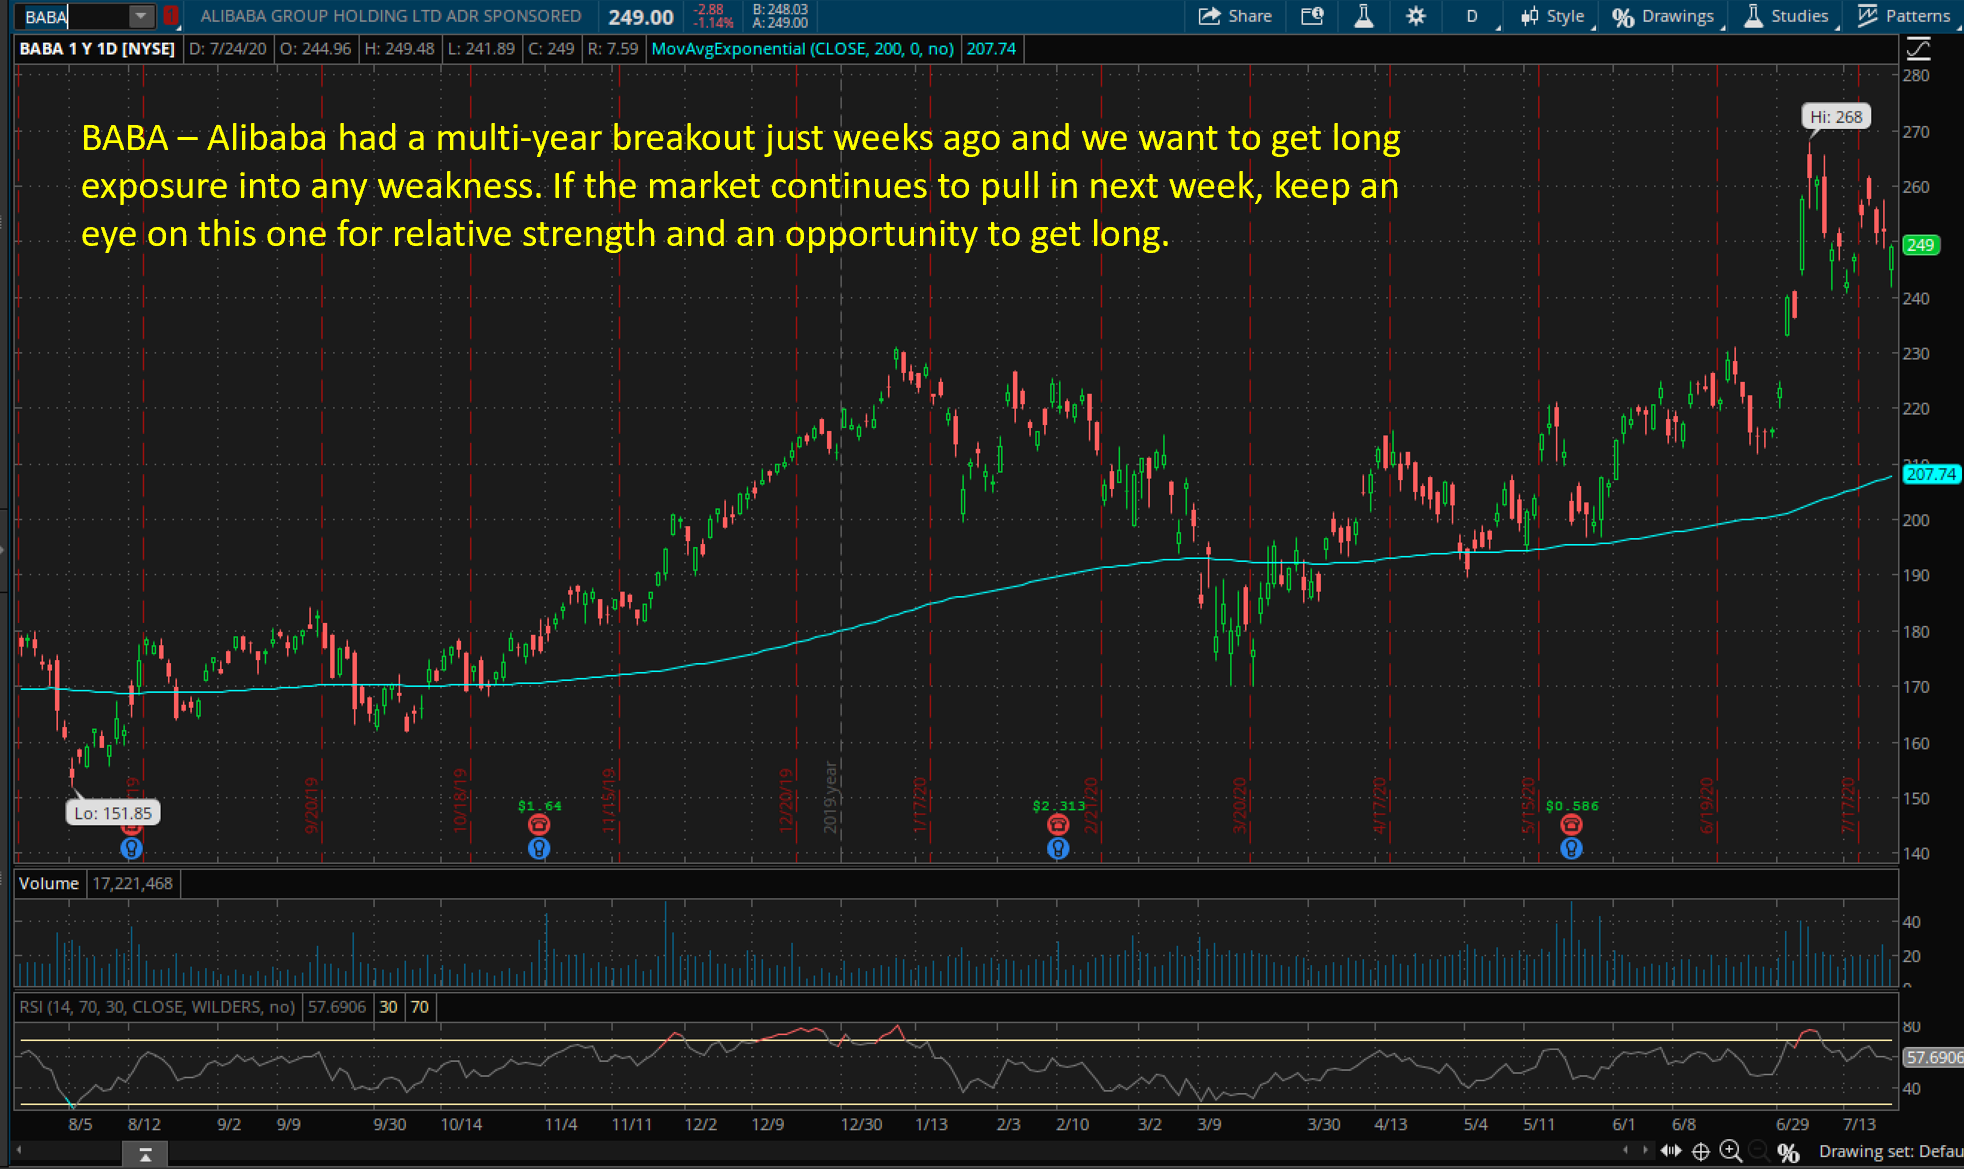The image size is (1964, 1169).
Task: Click the 17,221,468 volume value
Action: tap(133, 883)
